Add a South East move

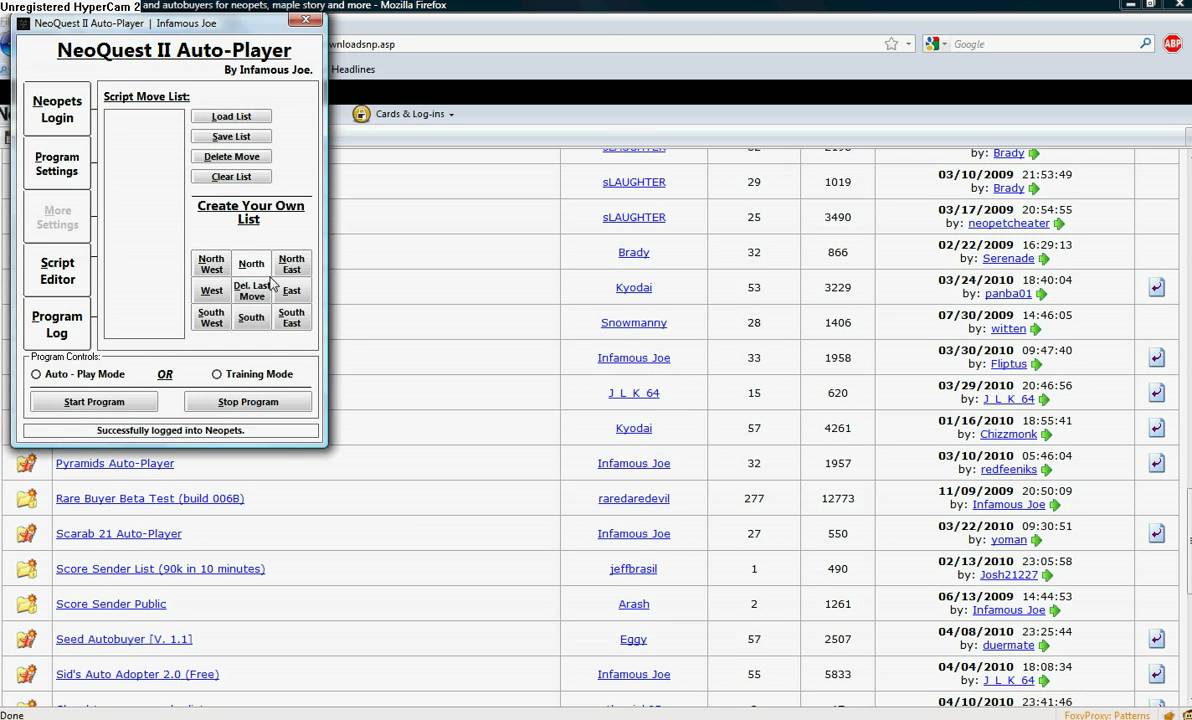(292, 318)
